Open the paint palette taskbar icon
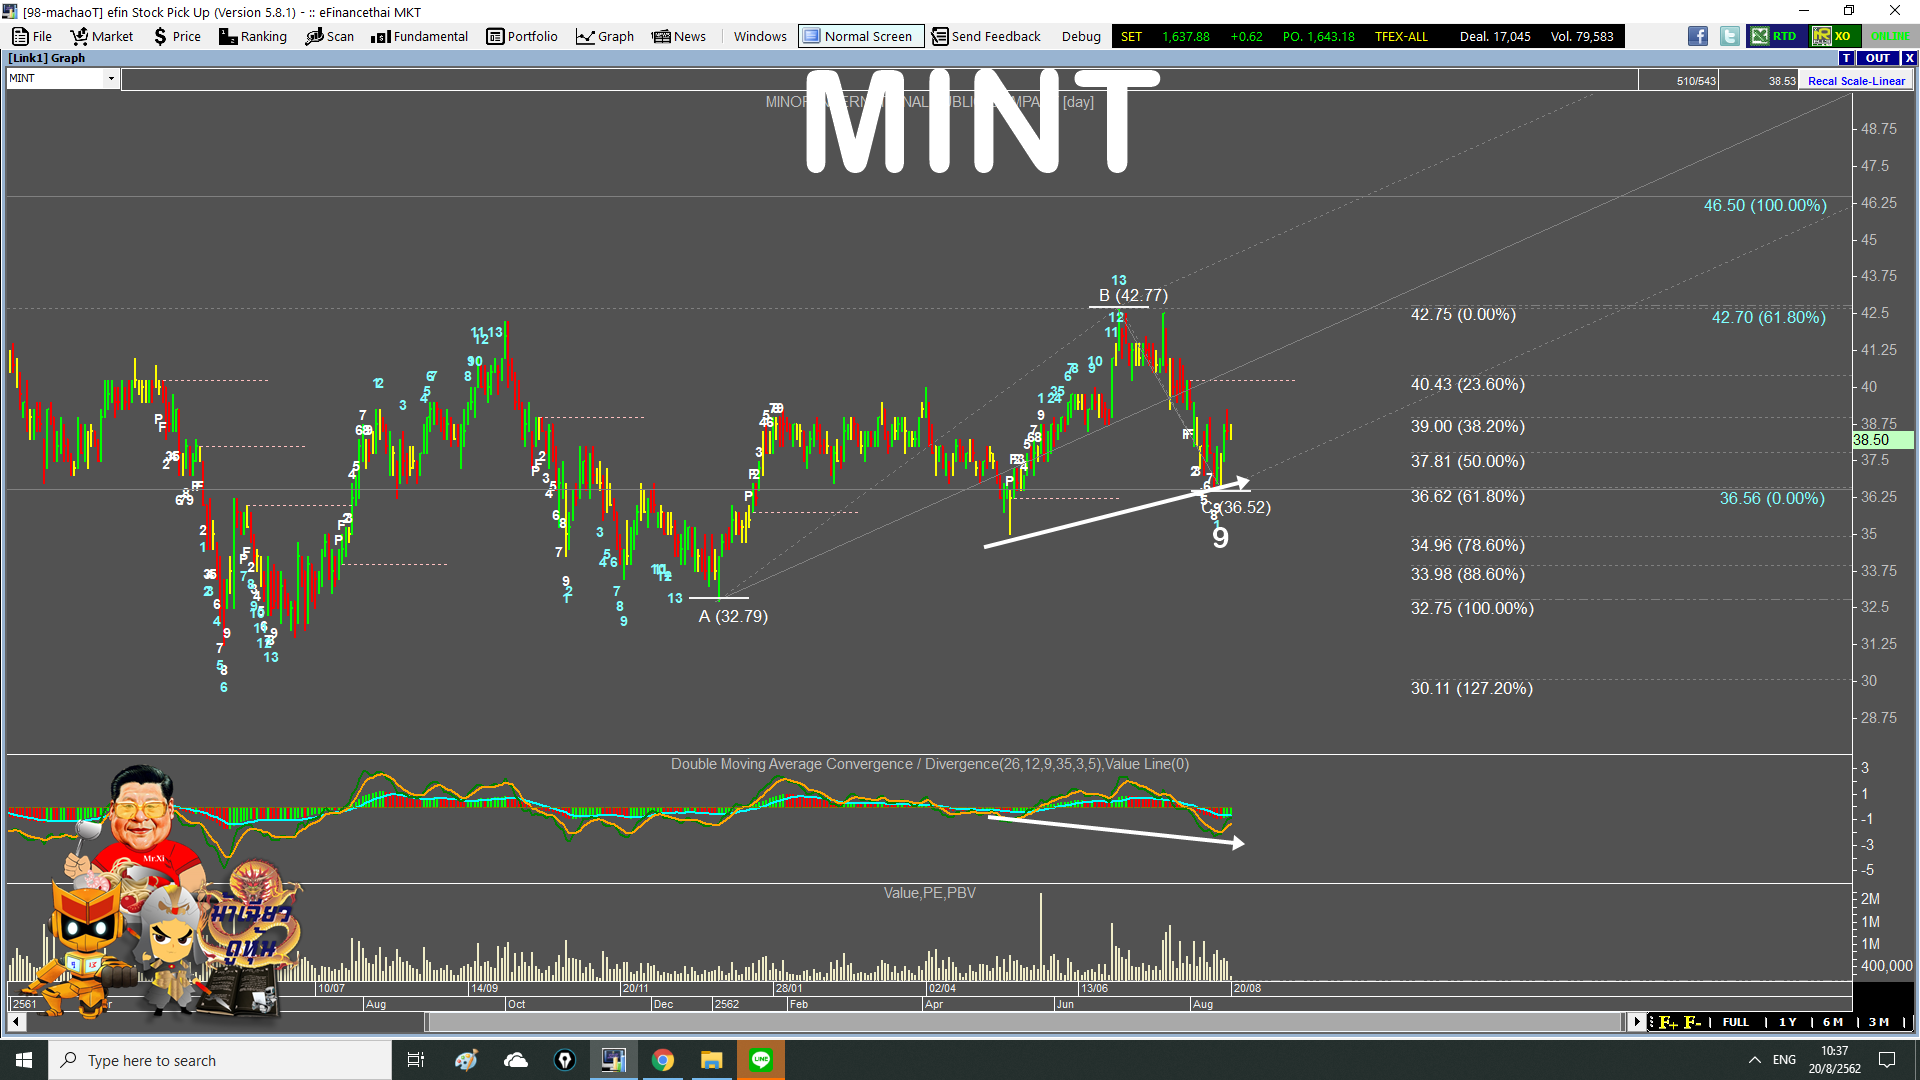 tap(466, 1060)
